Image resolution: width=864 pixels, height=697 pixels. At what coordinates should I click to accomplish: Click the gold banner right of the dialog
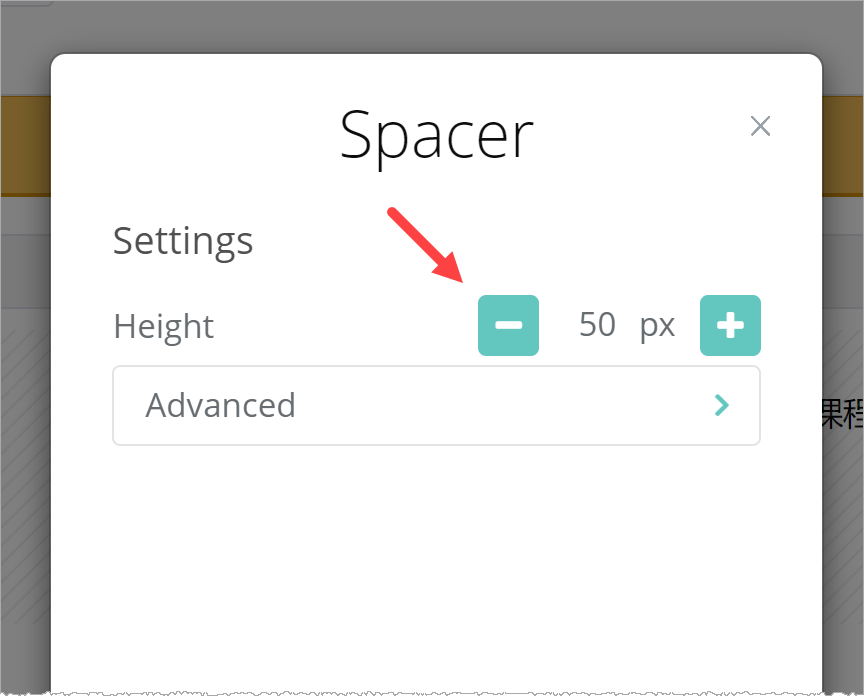(843, 145)
